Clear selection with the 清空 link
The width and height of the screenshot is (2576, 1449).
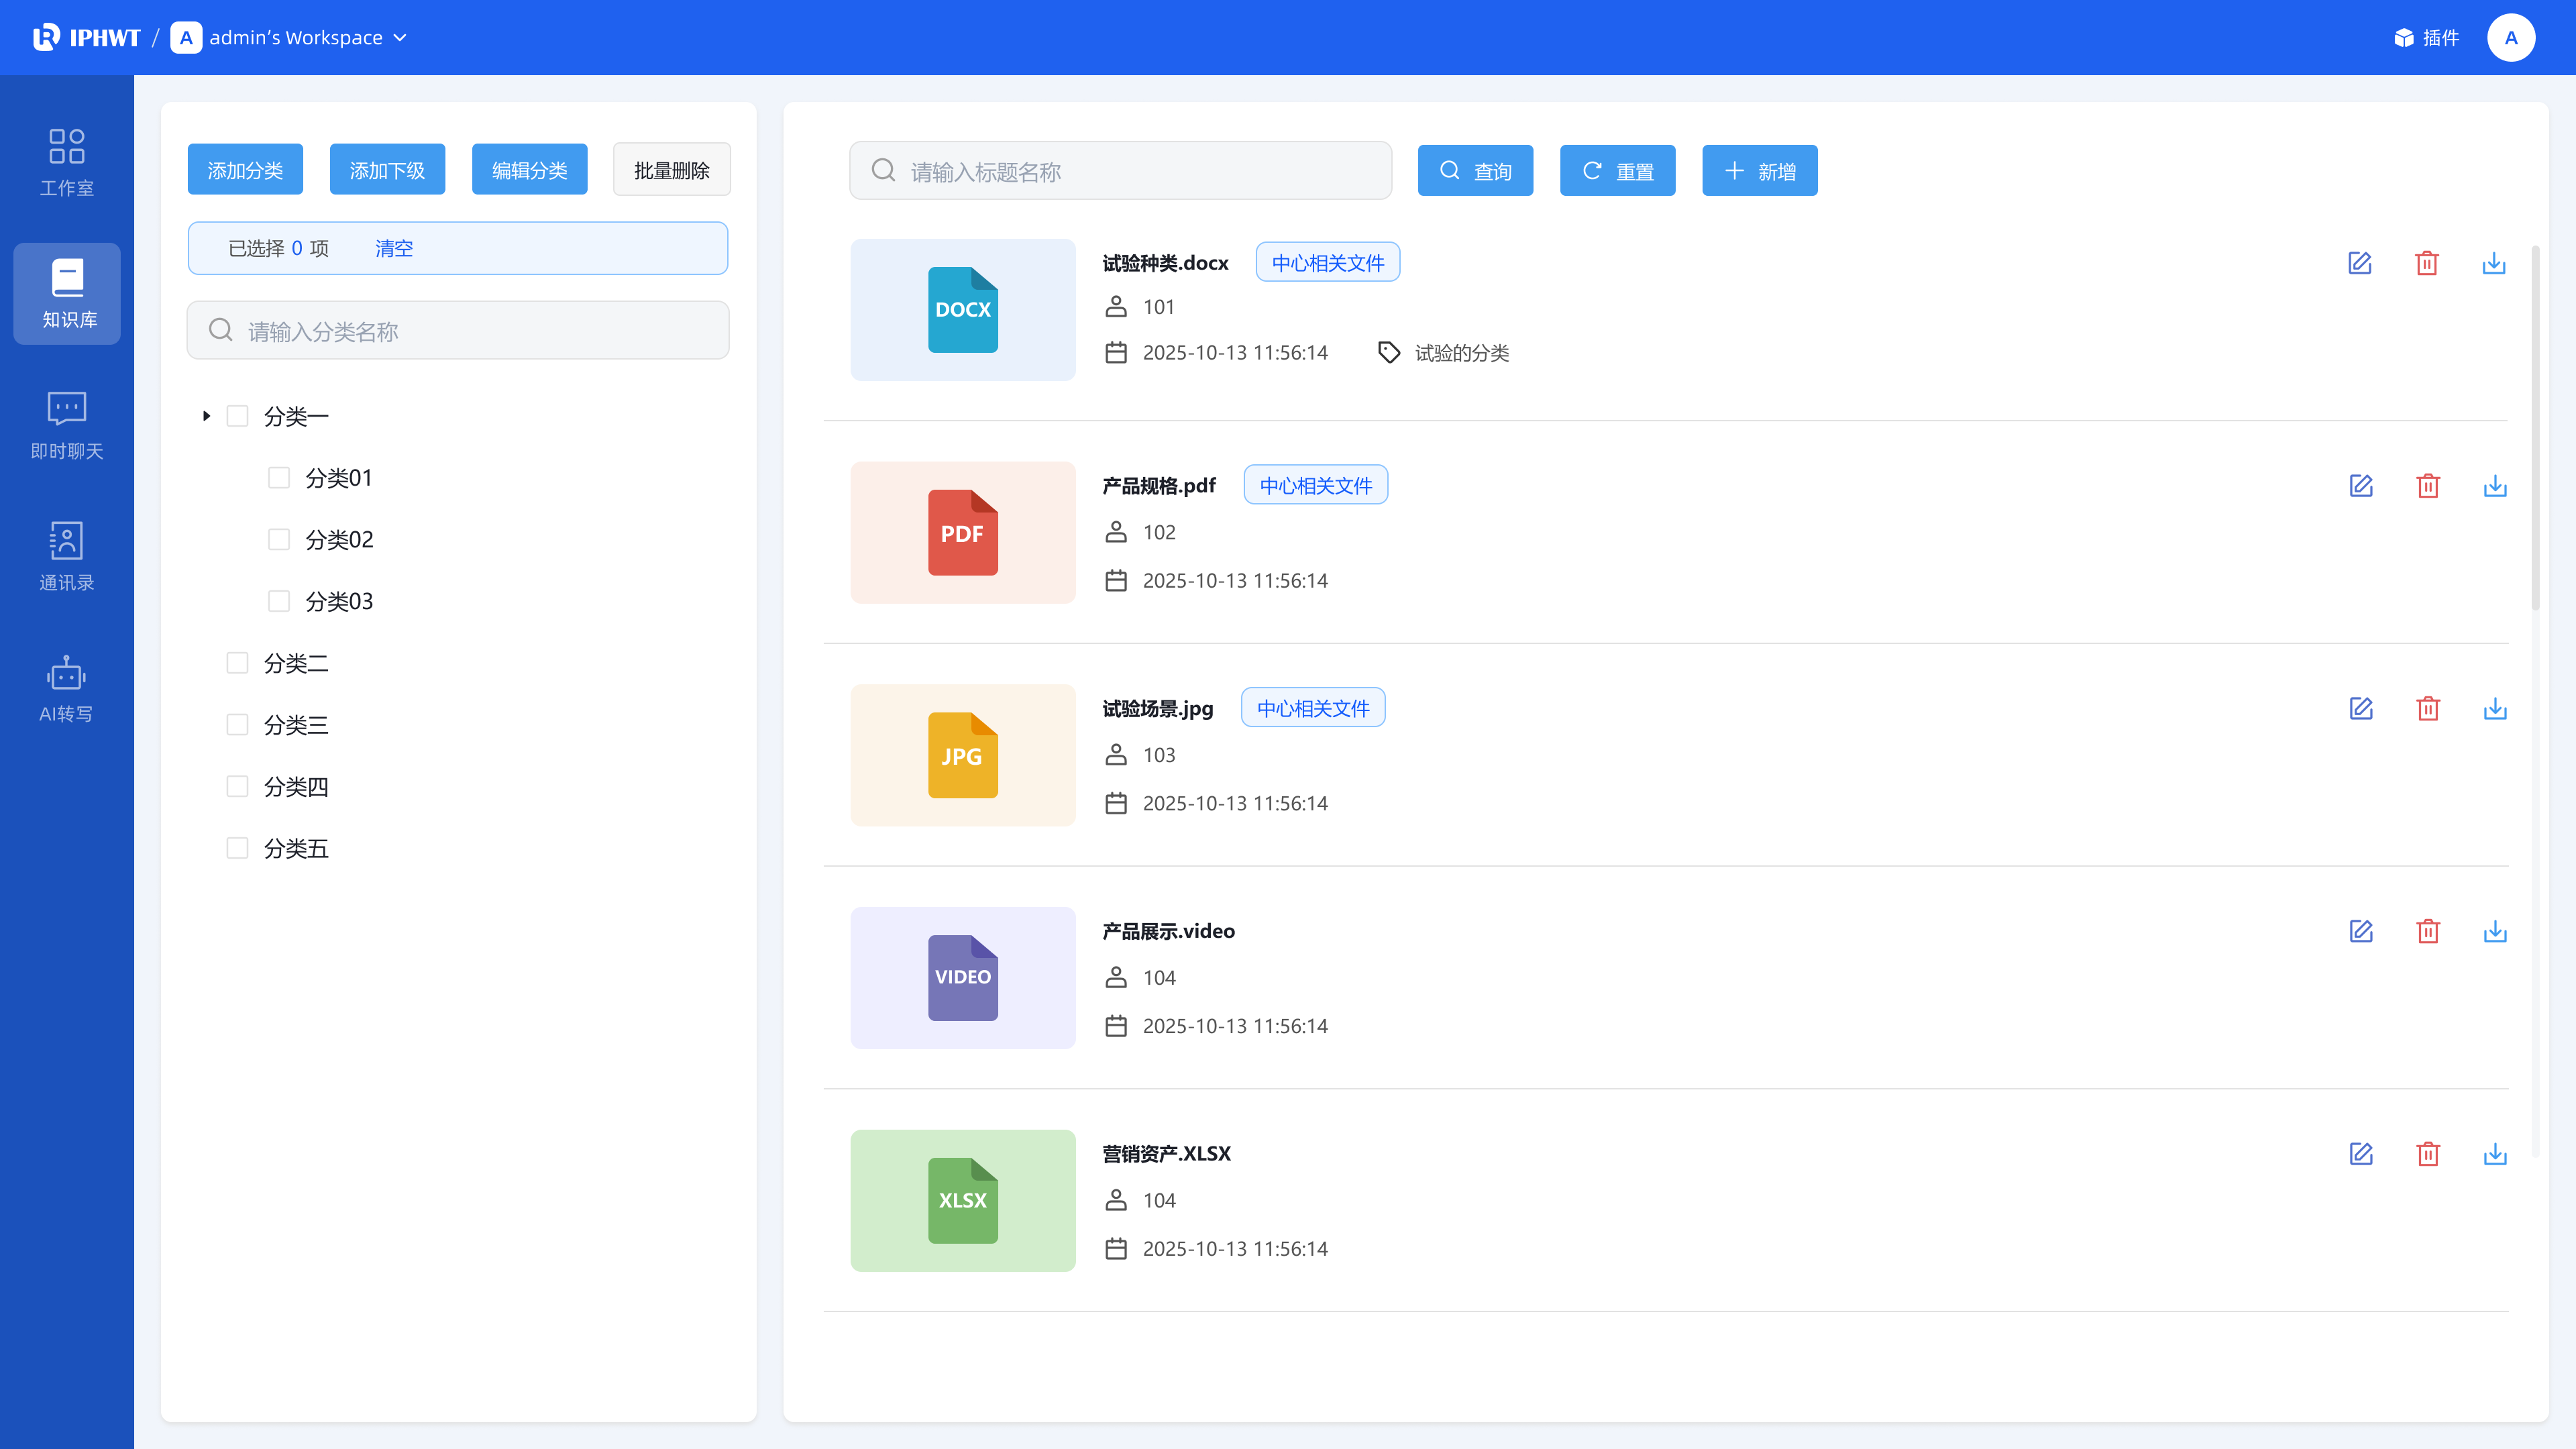point(394,248)
